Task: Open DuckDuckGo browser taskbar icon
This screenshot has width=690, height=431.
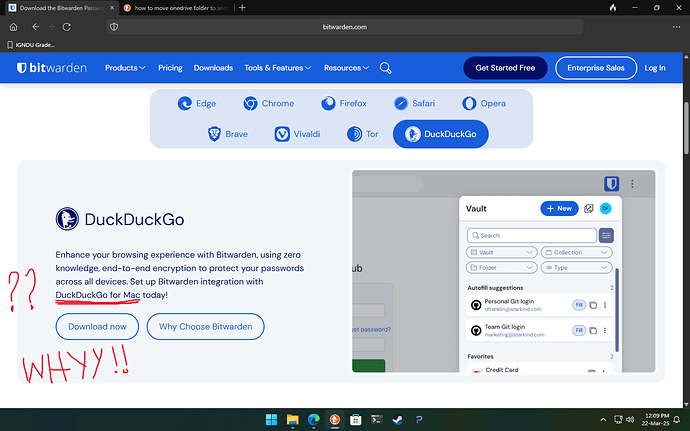Action: (x=335, y=420)
